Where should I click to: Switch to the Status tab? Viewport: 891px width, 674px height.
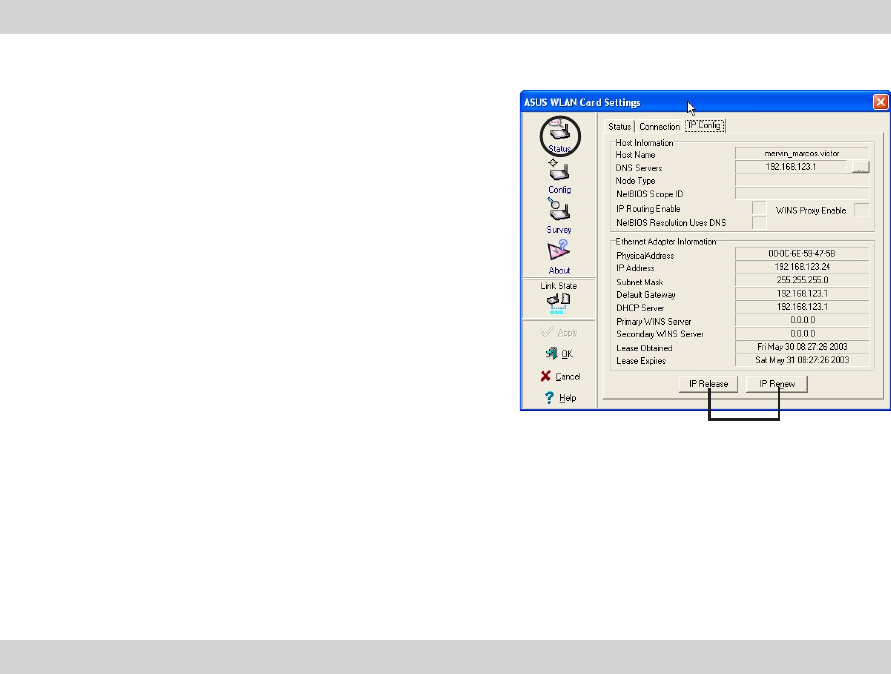point(619,127)
